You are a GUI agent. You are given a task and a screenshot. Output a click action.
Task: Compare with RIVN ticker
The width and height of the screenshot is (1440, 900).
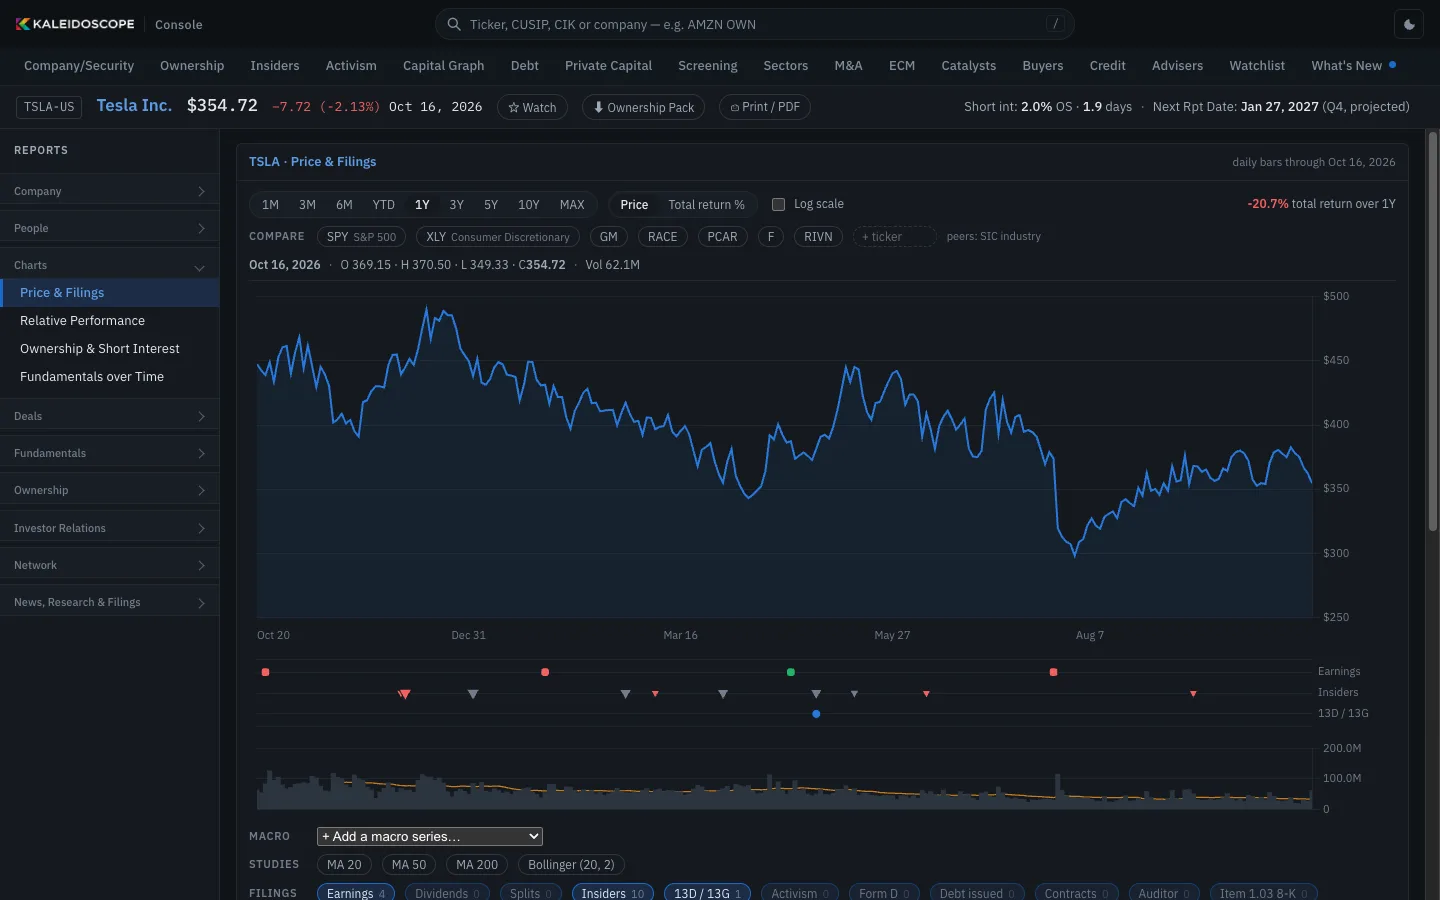point(818,237)
